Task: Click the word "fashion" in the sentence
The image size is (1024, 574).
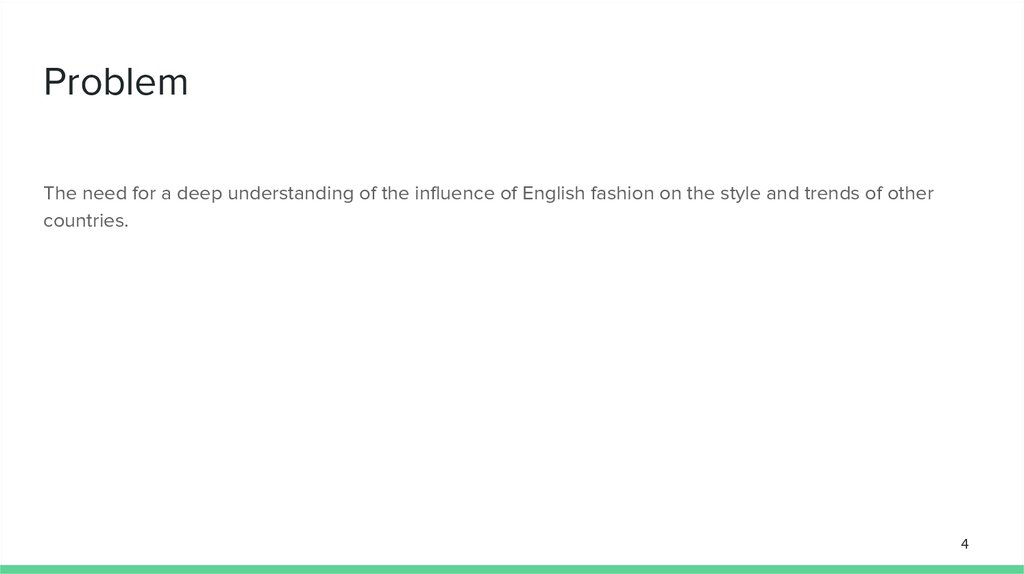Action: (x=622, y=193)
